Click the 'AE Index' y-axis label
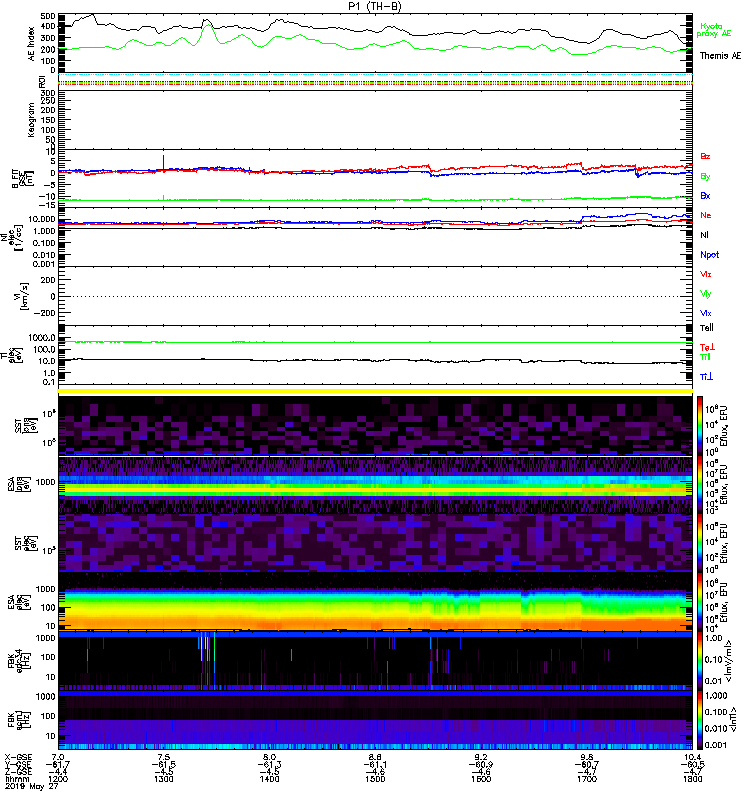 click(32, 44)
